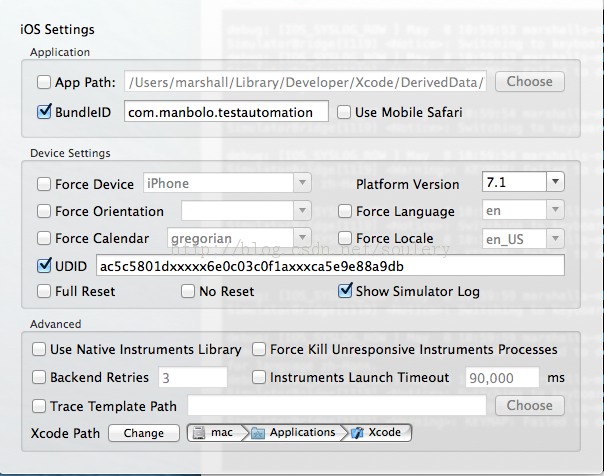Click Change for Xcode Path
The image size is (604, 476).
(x=144, y=433)
